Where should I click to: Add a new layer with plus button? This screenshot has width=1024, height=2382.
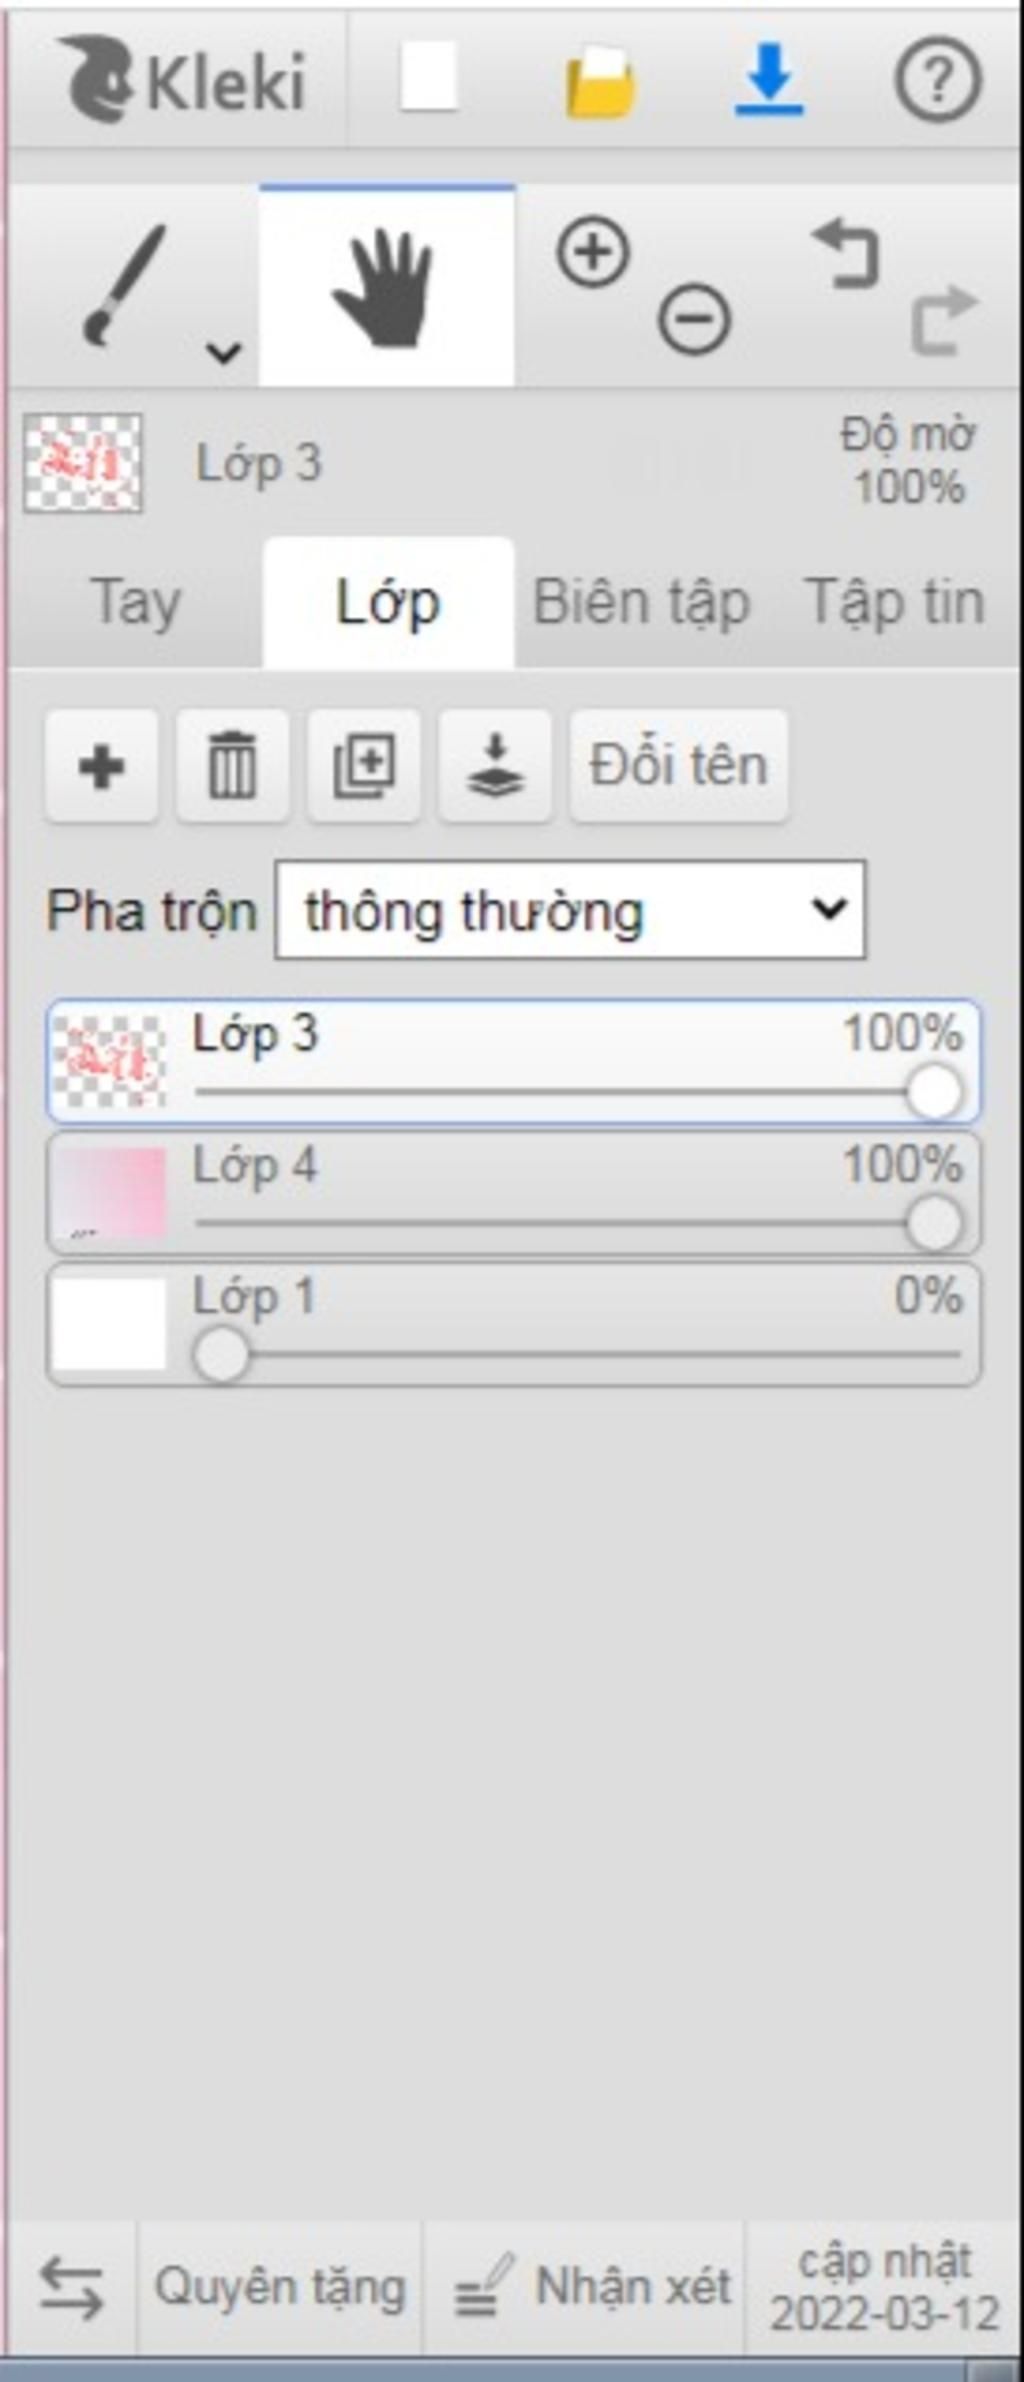tap(101, 766)
